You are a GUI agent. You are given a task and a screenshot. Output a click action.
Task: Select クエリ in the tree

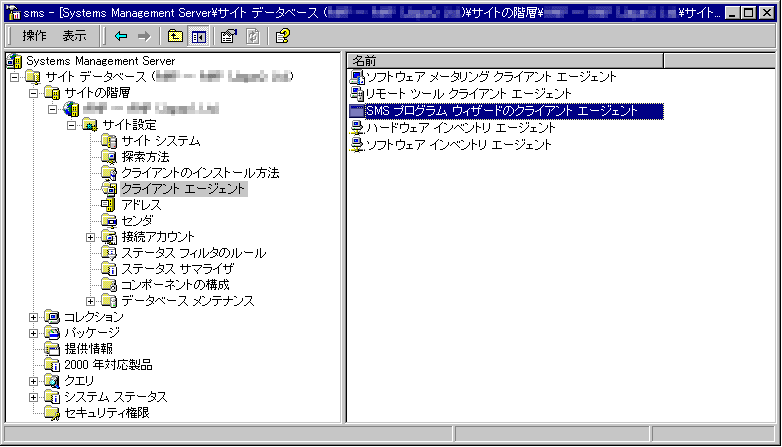(79, 381)
